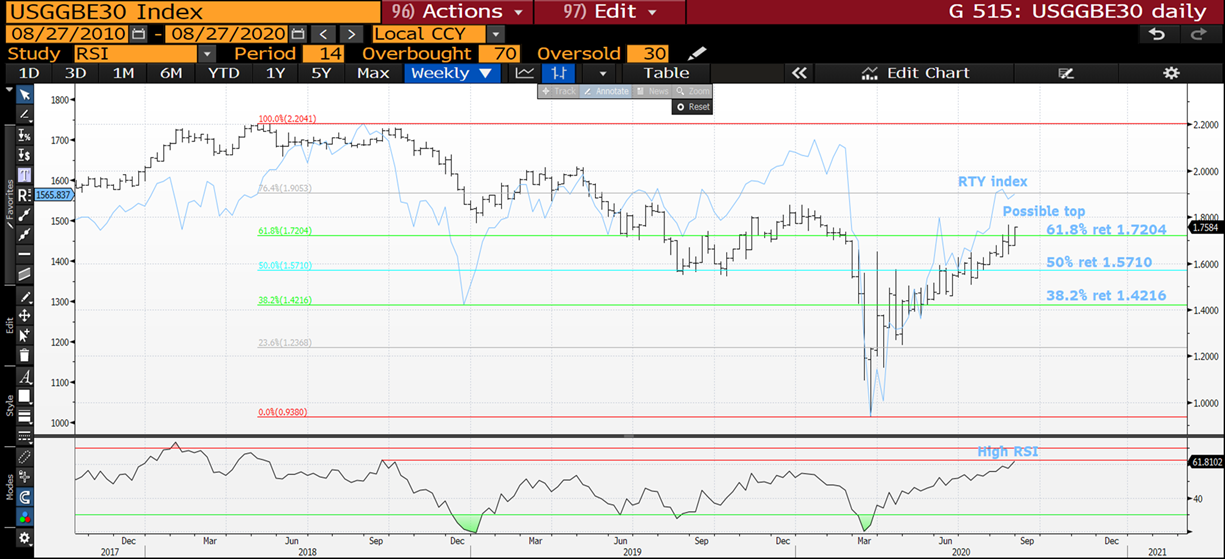Expand the Local CCY currency dropdown
Screen dimensions: 1225x559
tap(497, 34)
